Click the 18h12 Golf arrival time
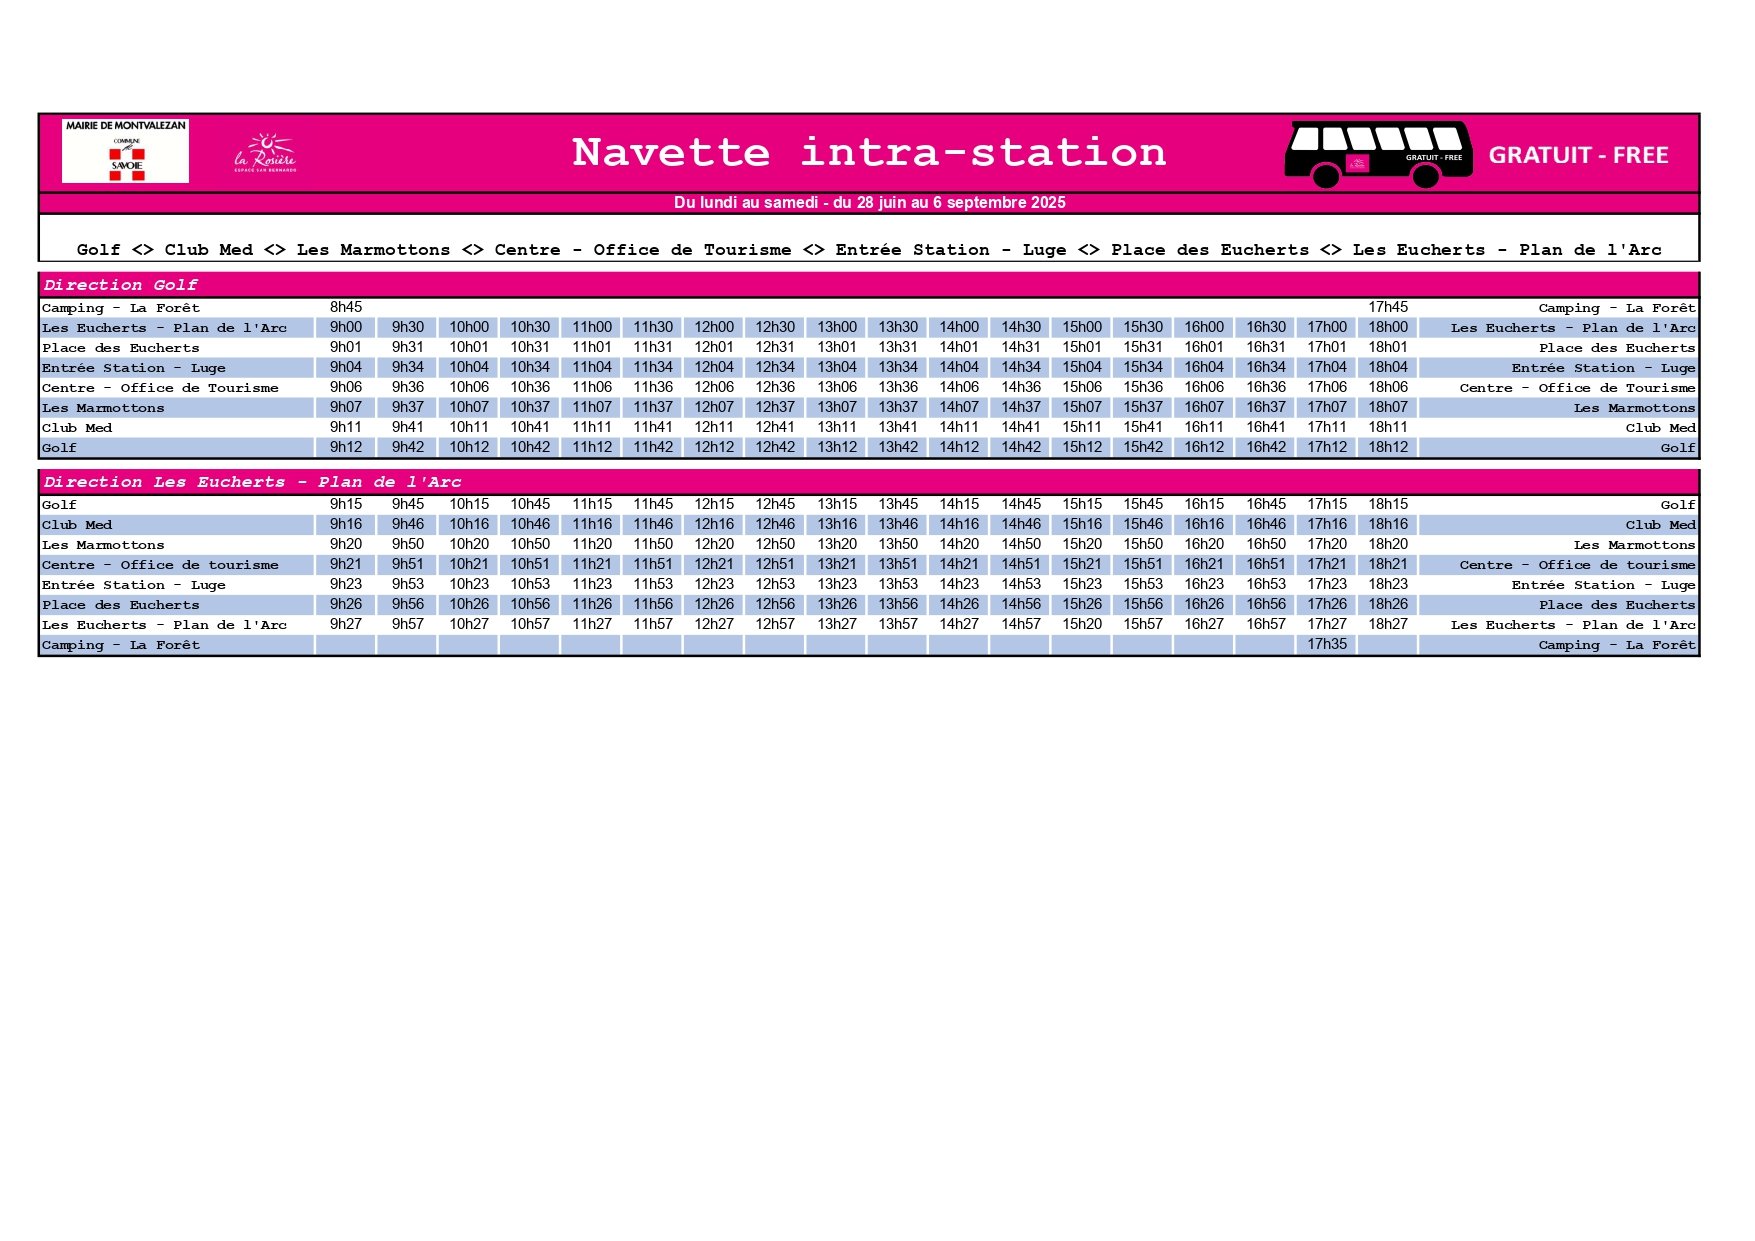1755x1241 pixels. (x=1388, y=447)
